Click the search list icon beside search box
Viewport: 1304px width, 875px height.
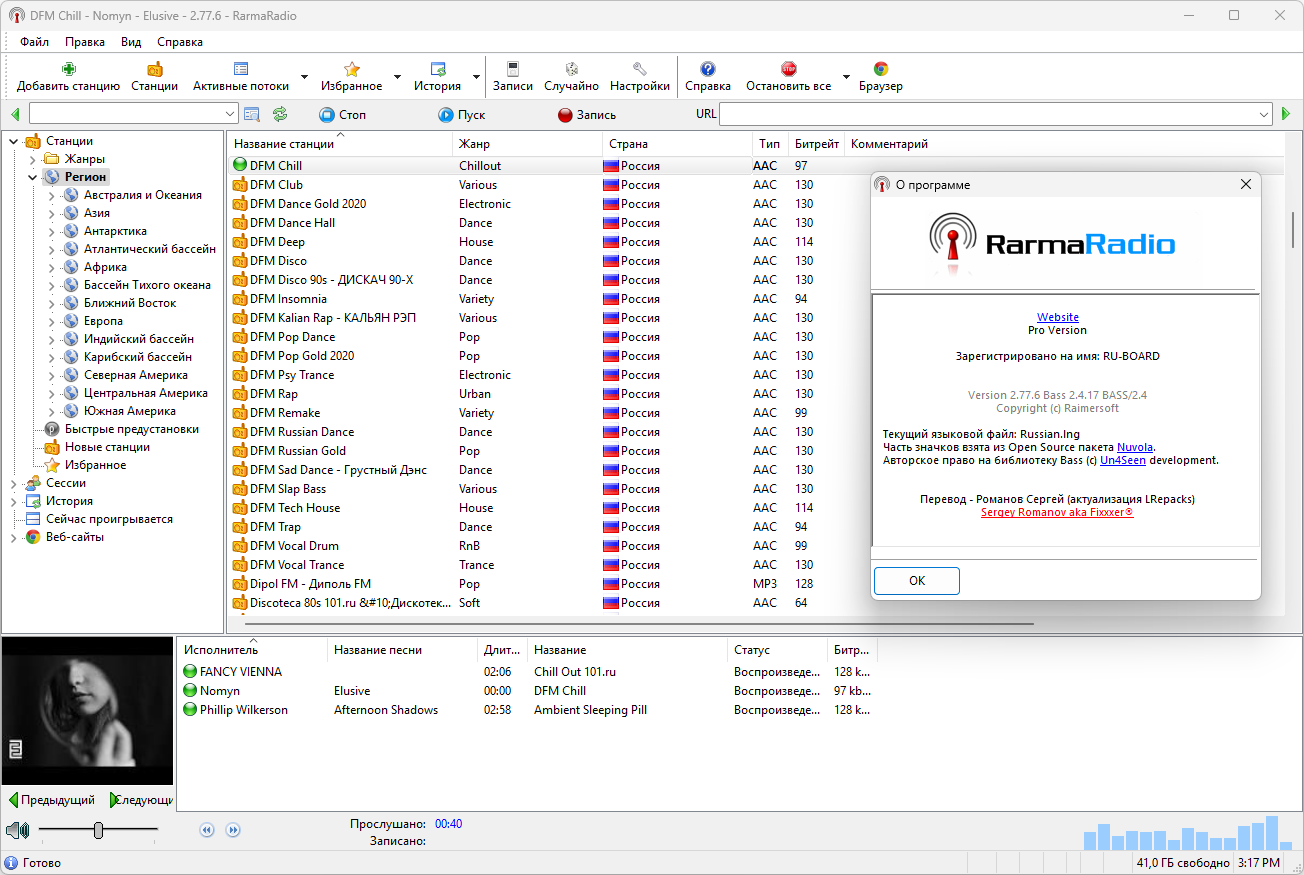pos(252,114)
